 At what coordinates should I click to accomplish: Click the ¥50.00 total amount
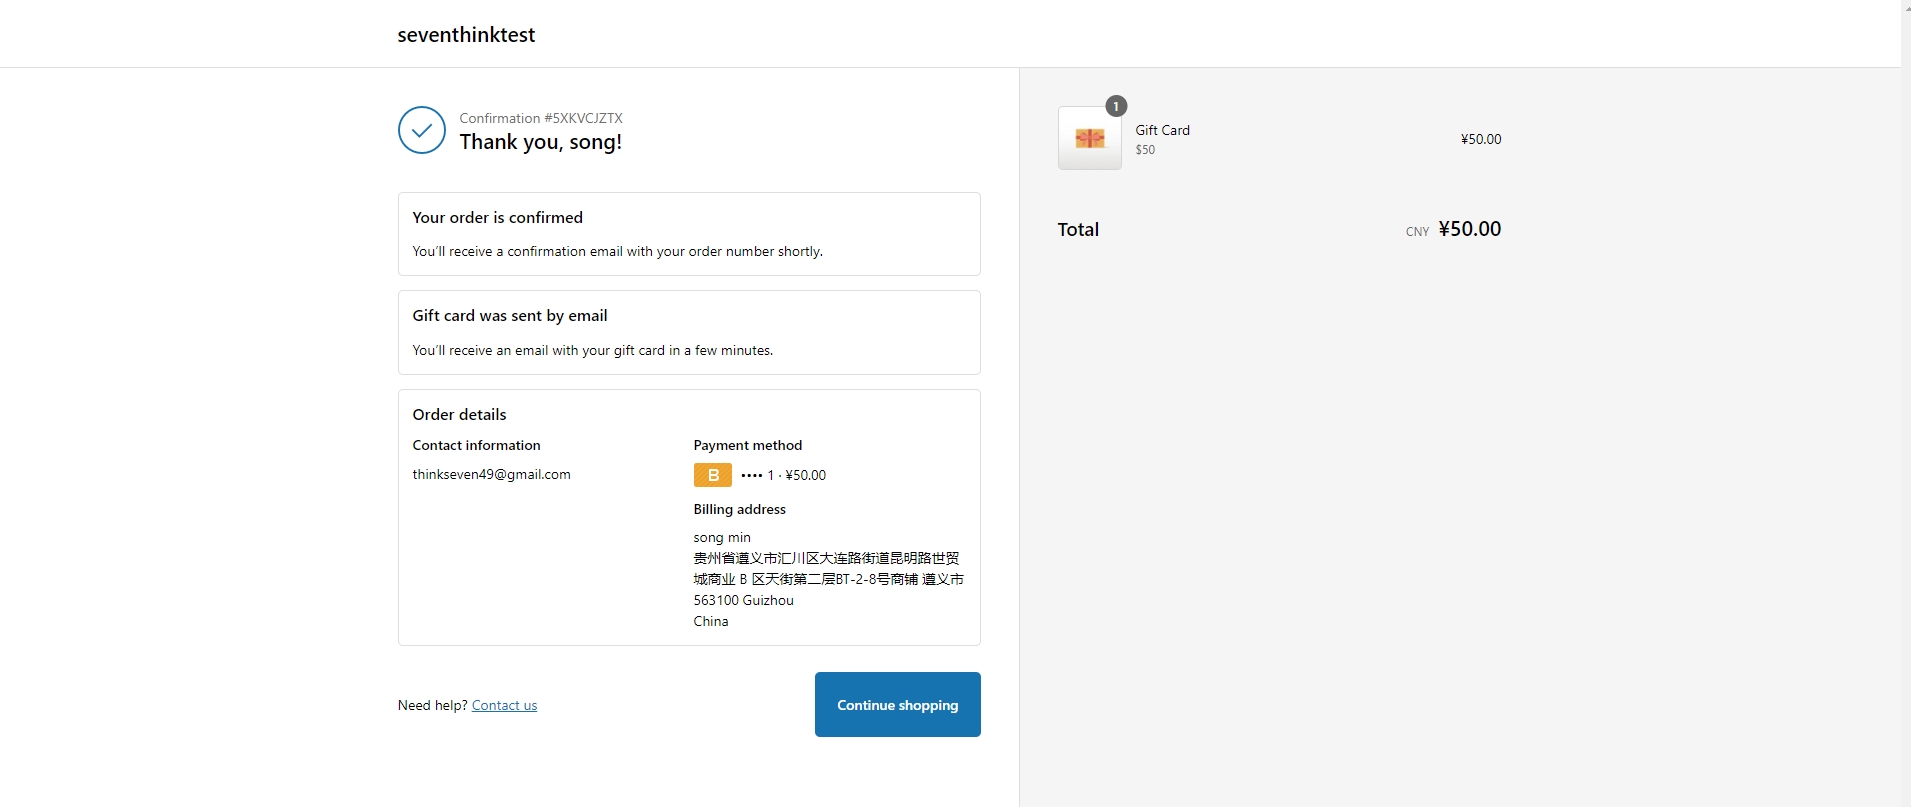1469,229
